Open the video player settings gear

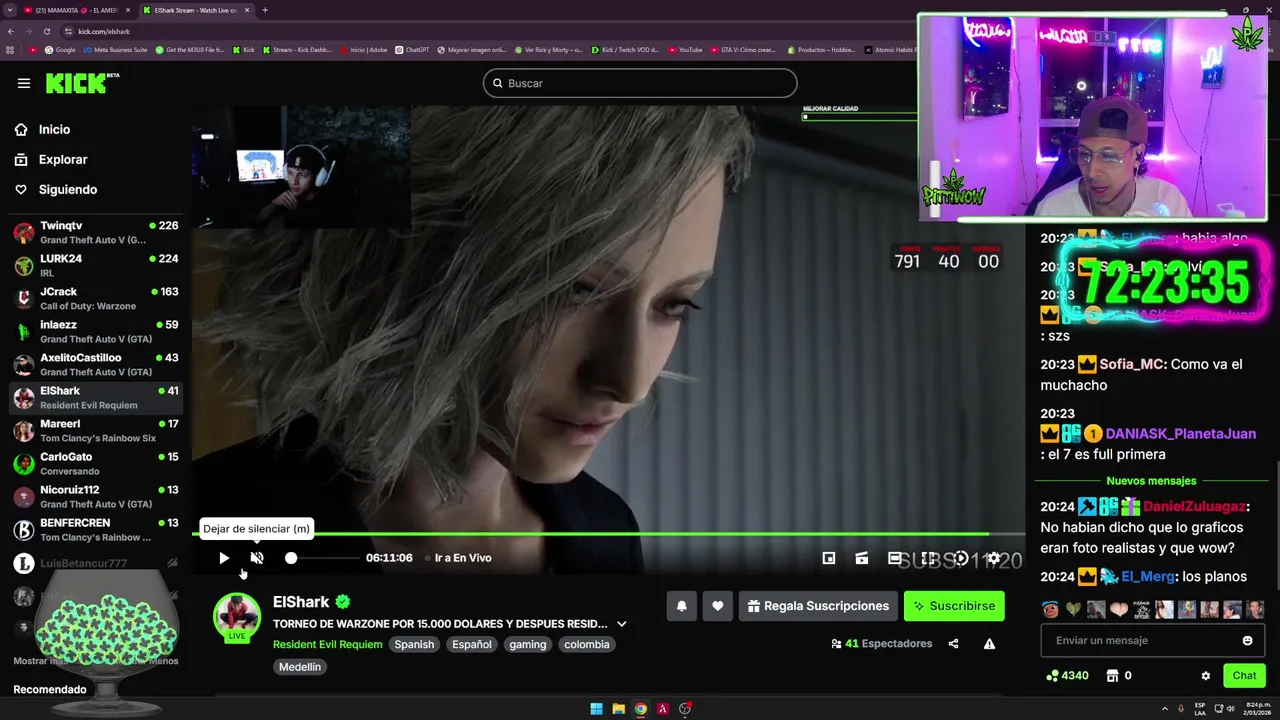pyautogui.click(x=993, y=558)
